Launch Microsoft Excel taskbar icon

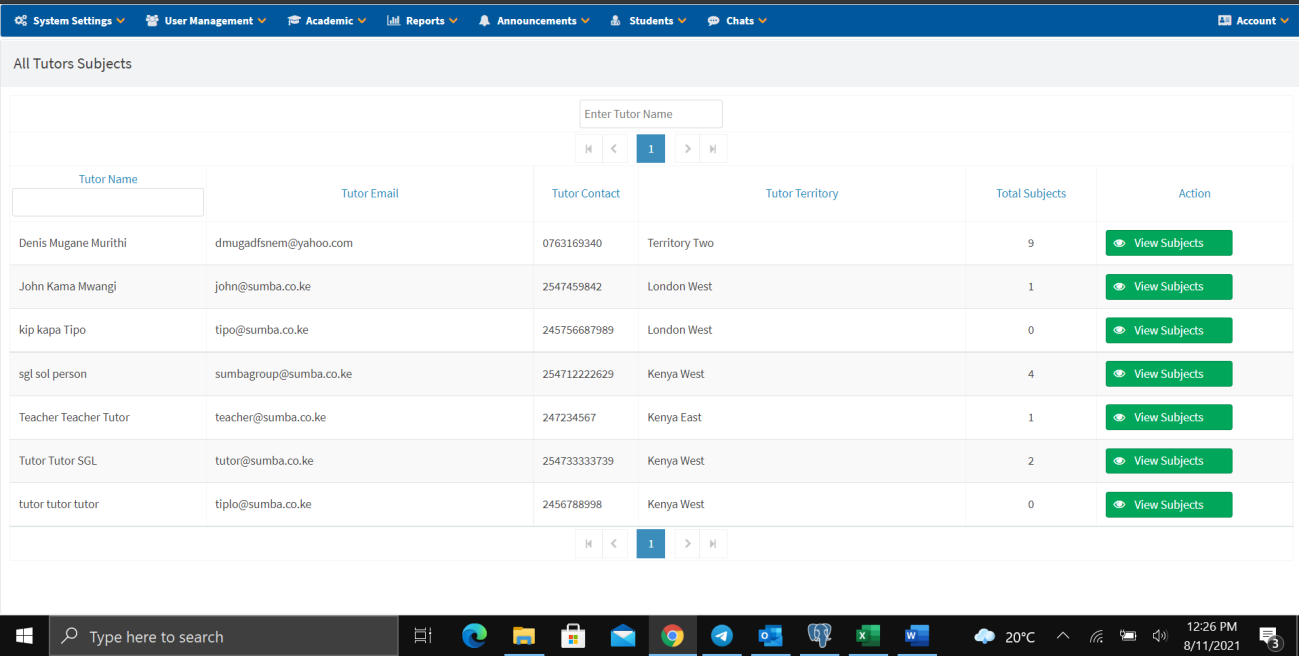868,636
